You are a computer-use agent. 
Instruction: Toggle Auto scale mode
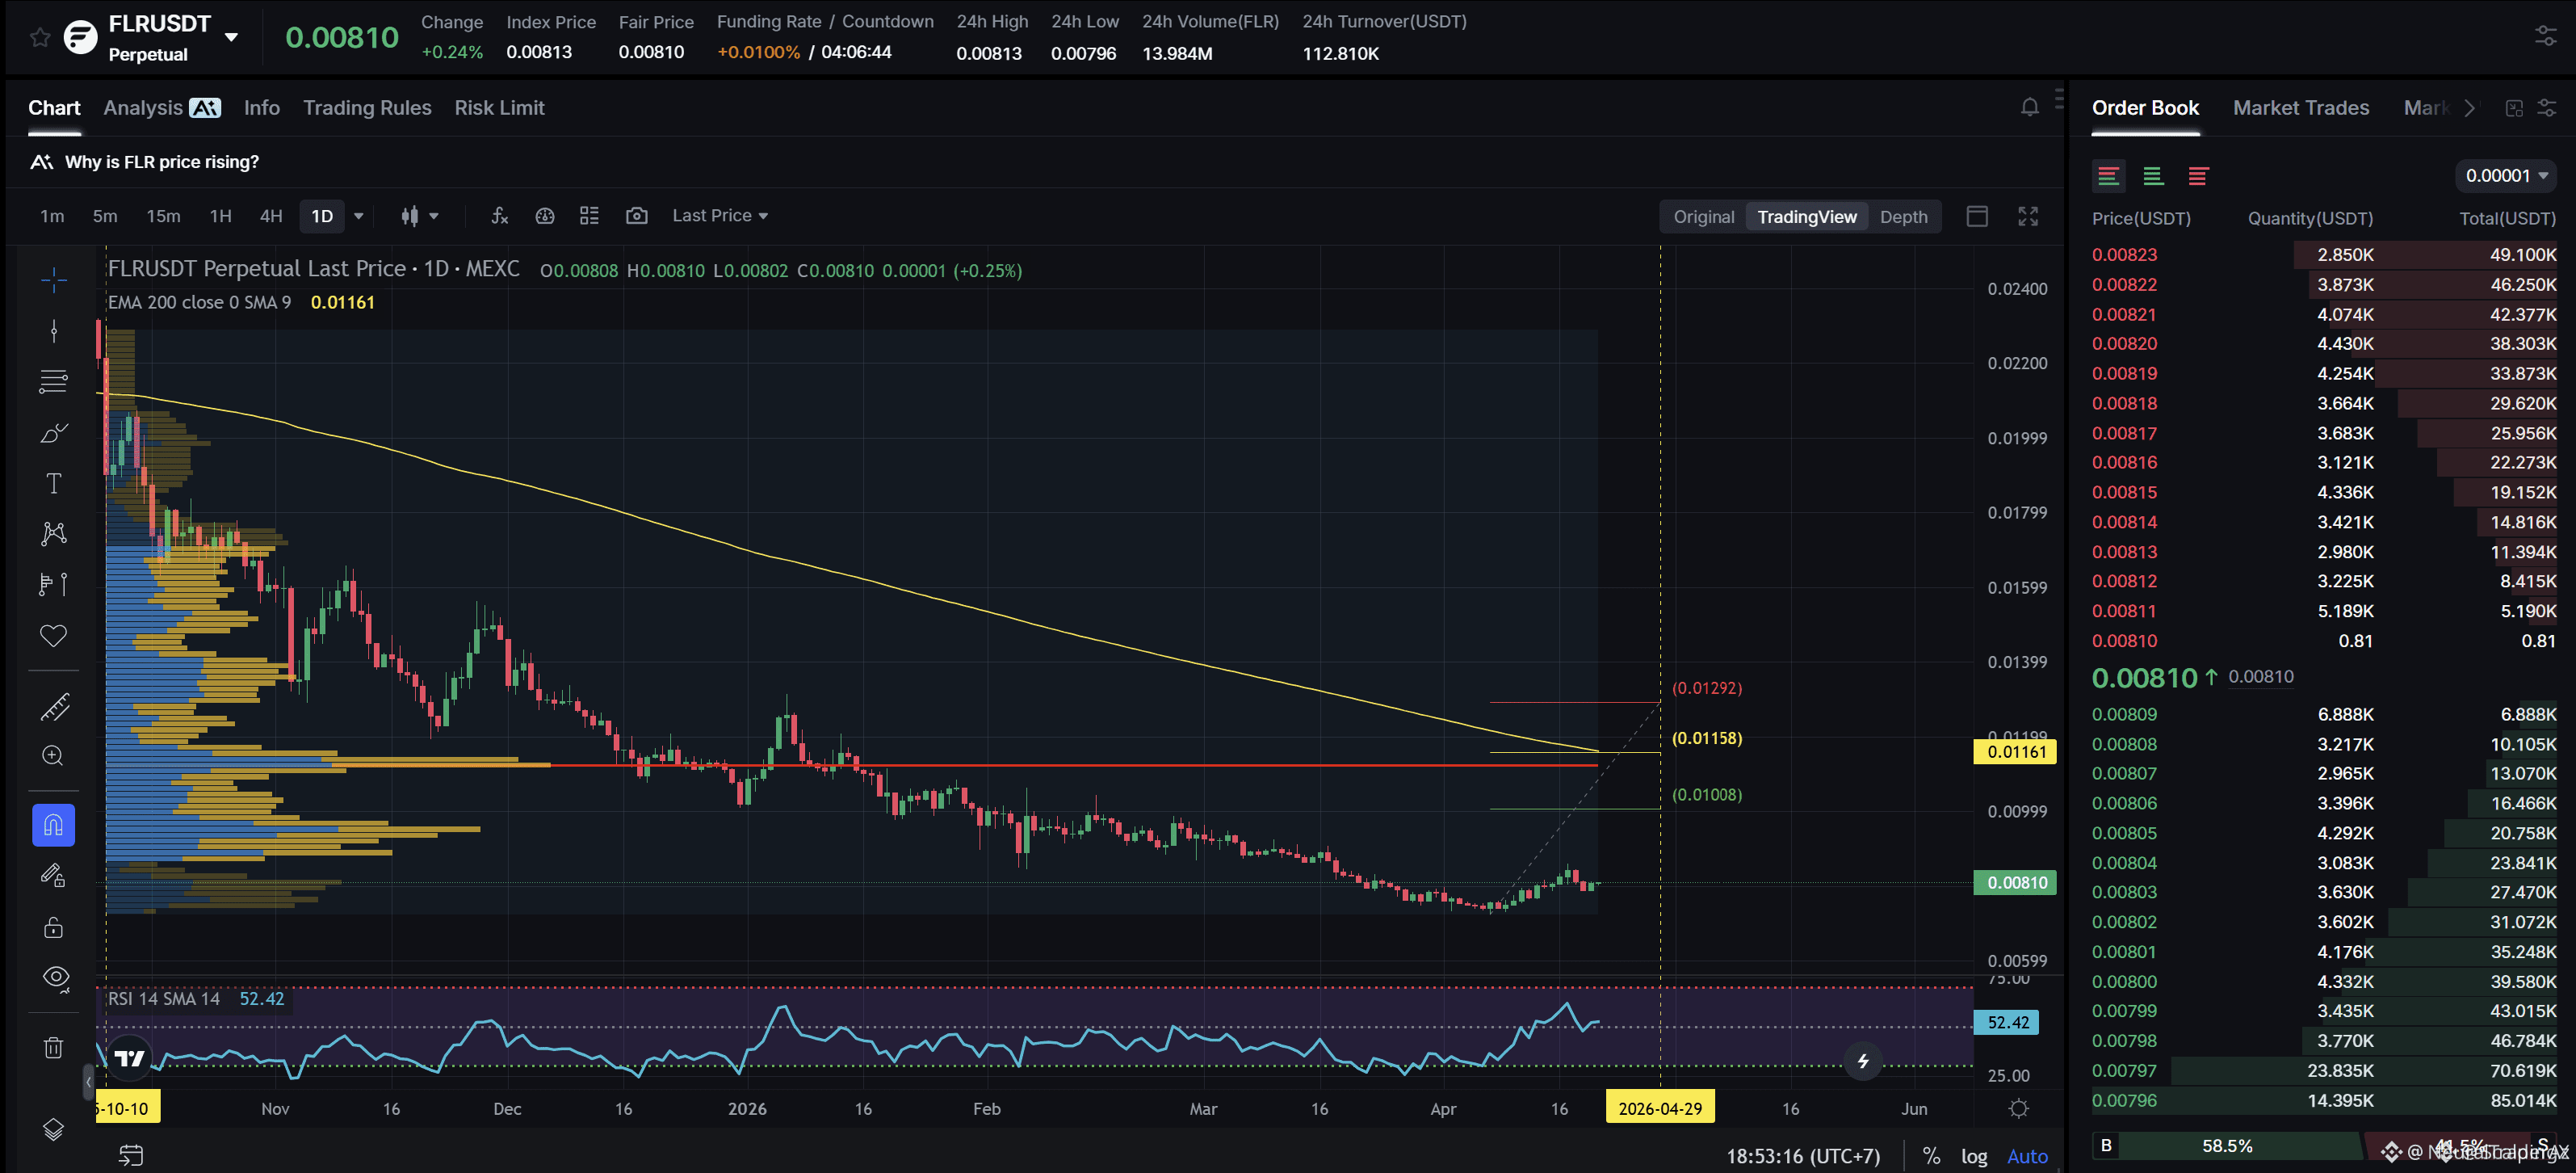tap(2027, 1156)
